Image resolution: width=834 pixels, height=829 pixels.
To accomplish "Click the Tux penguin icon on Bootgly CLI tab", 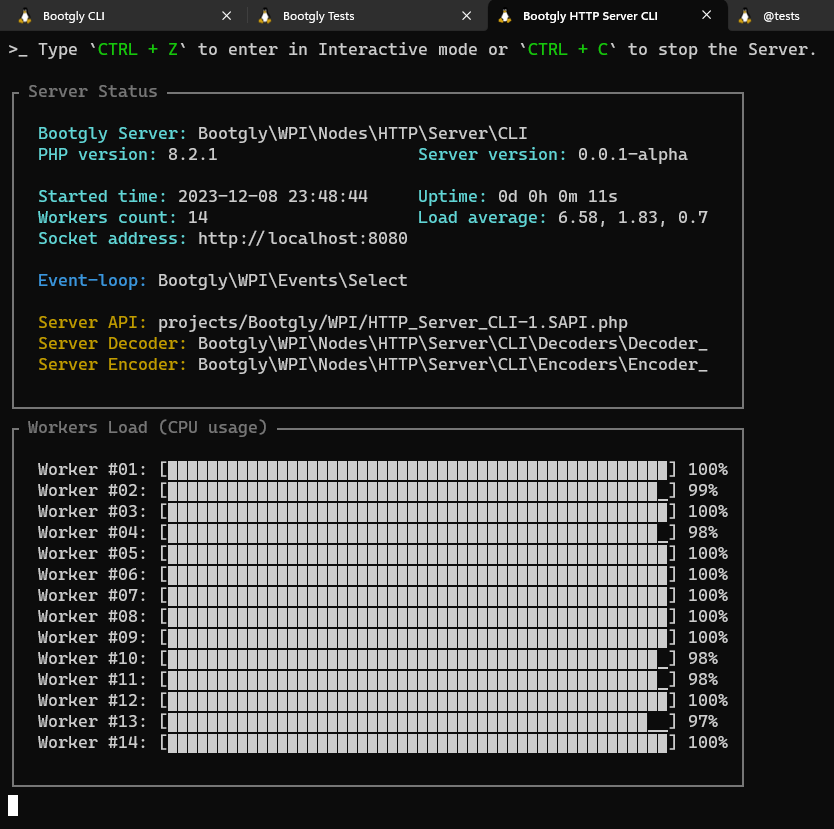I will point(24,16).
